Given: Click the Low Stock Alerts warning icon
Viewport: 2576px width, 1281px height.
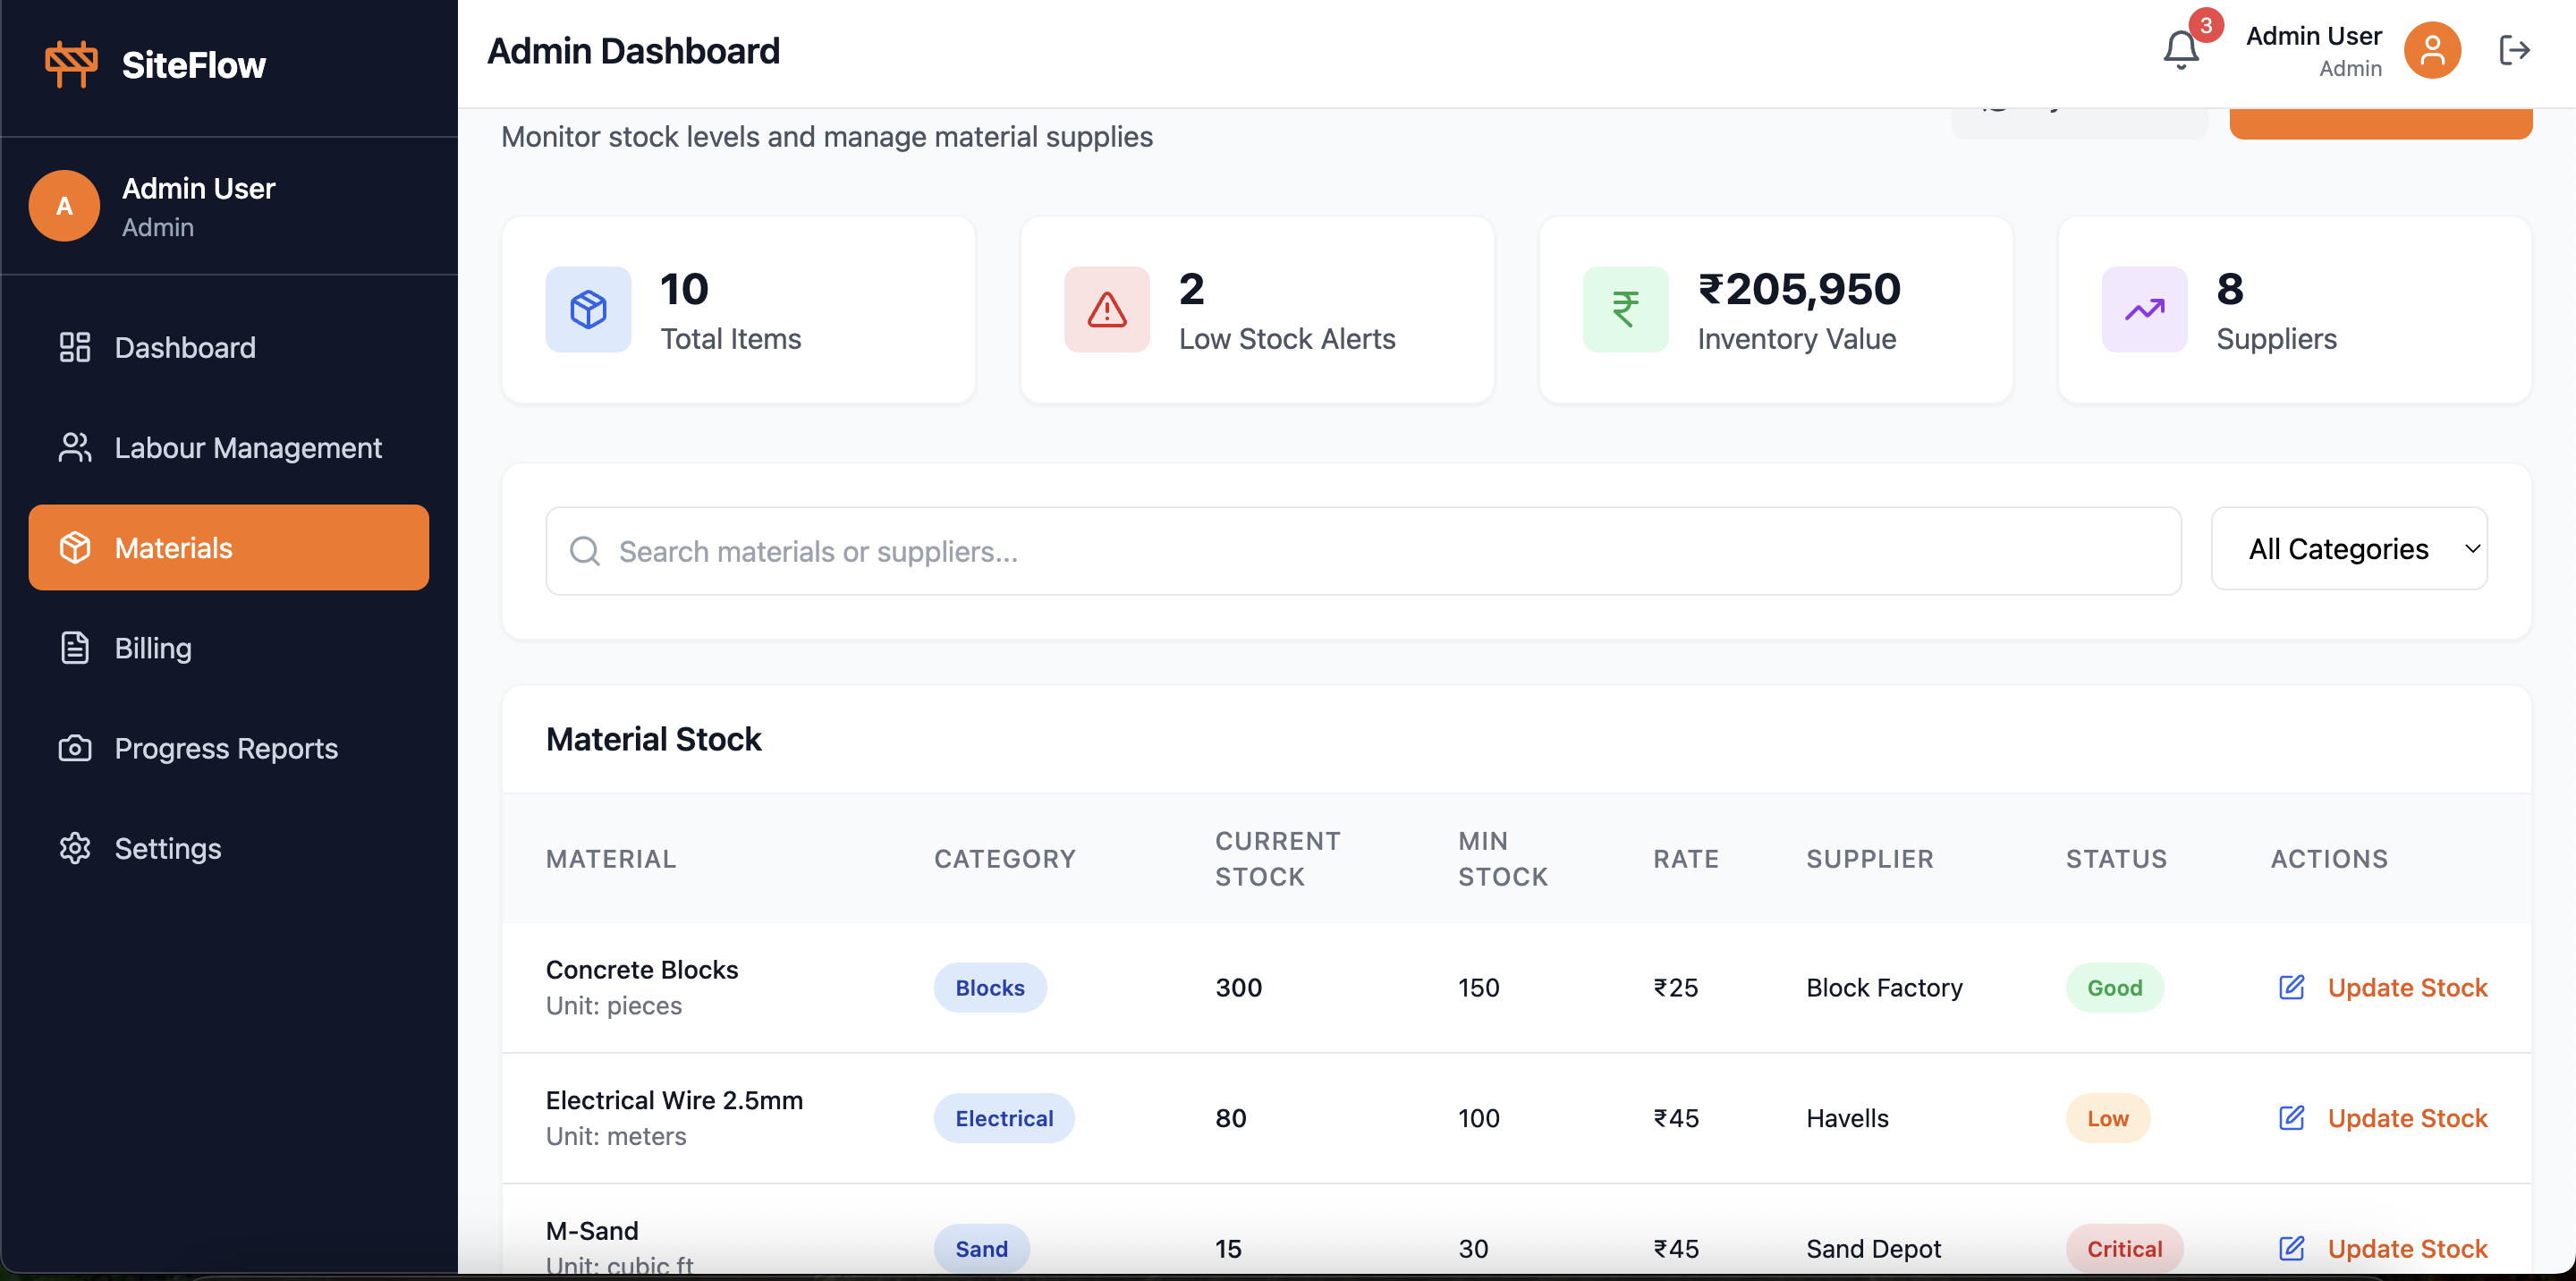Looking at the screenshot, I should [x=1106, y=309].
